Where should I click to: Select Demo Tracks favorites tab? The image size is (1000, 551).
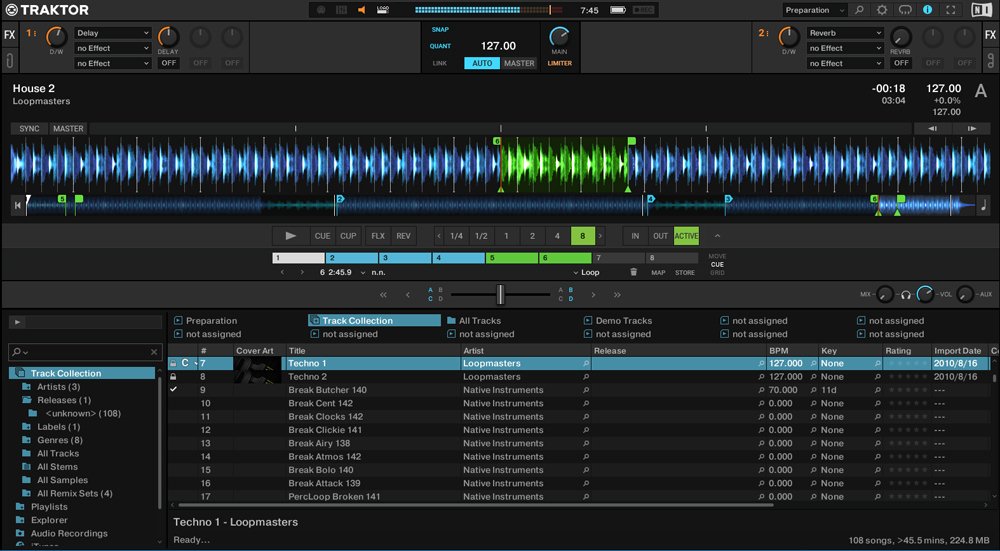[x=623, y=321]
